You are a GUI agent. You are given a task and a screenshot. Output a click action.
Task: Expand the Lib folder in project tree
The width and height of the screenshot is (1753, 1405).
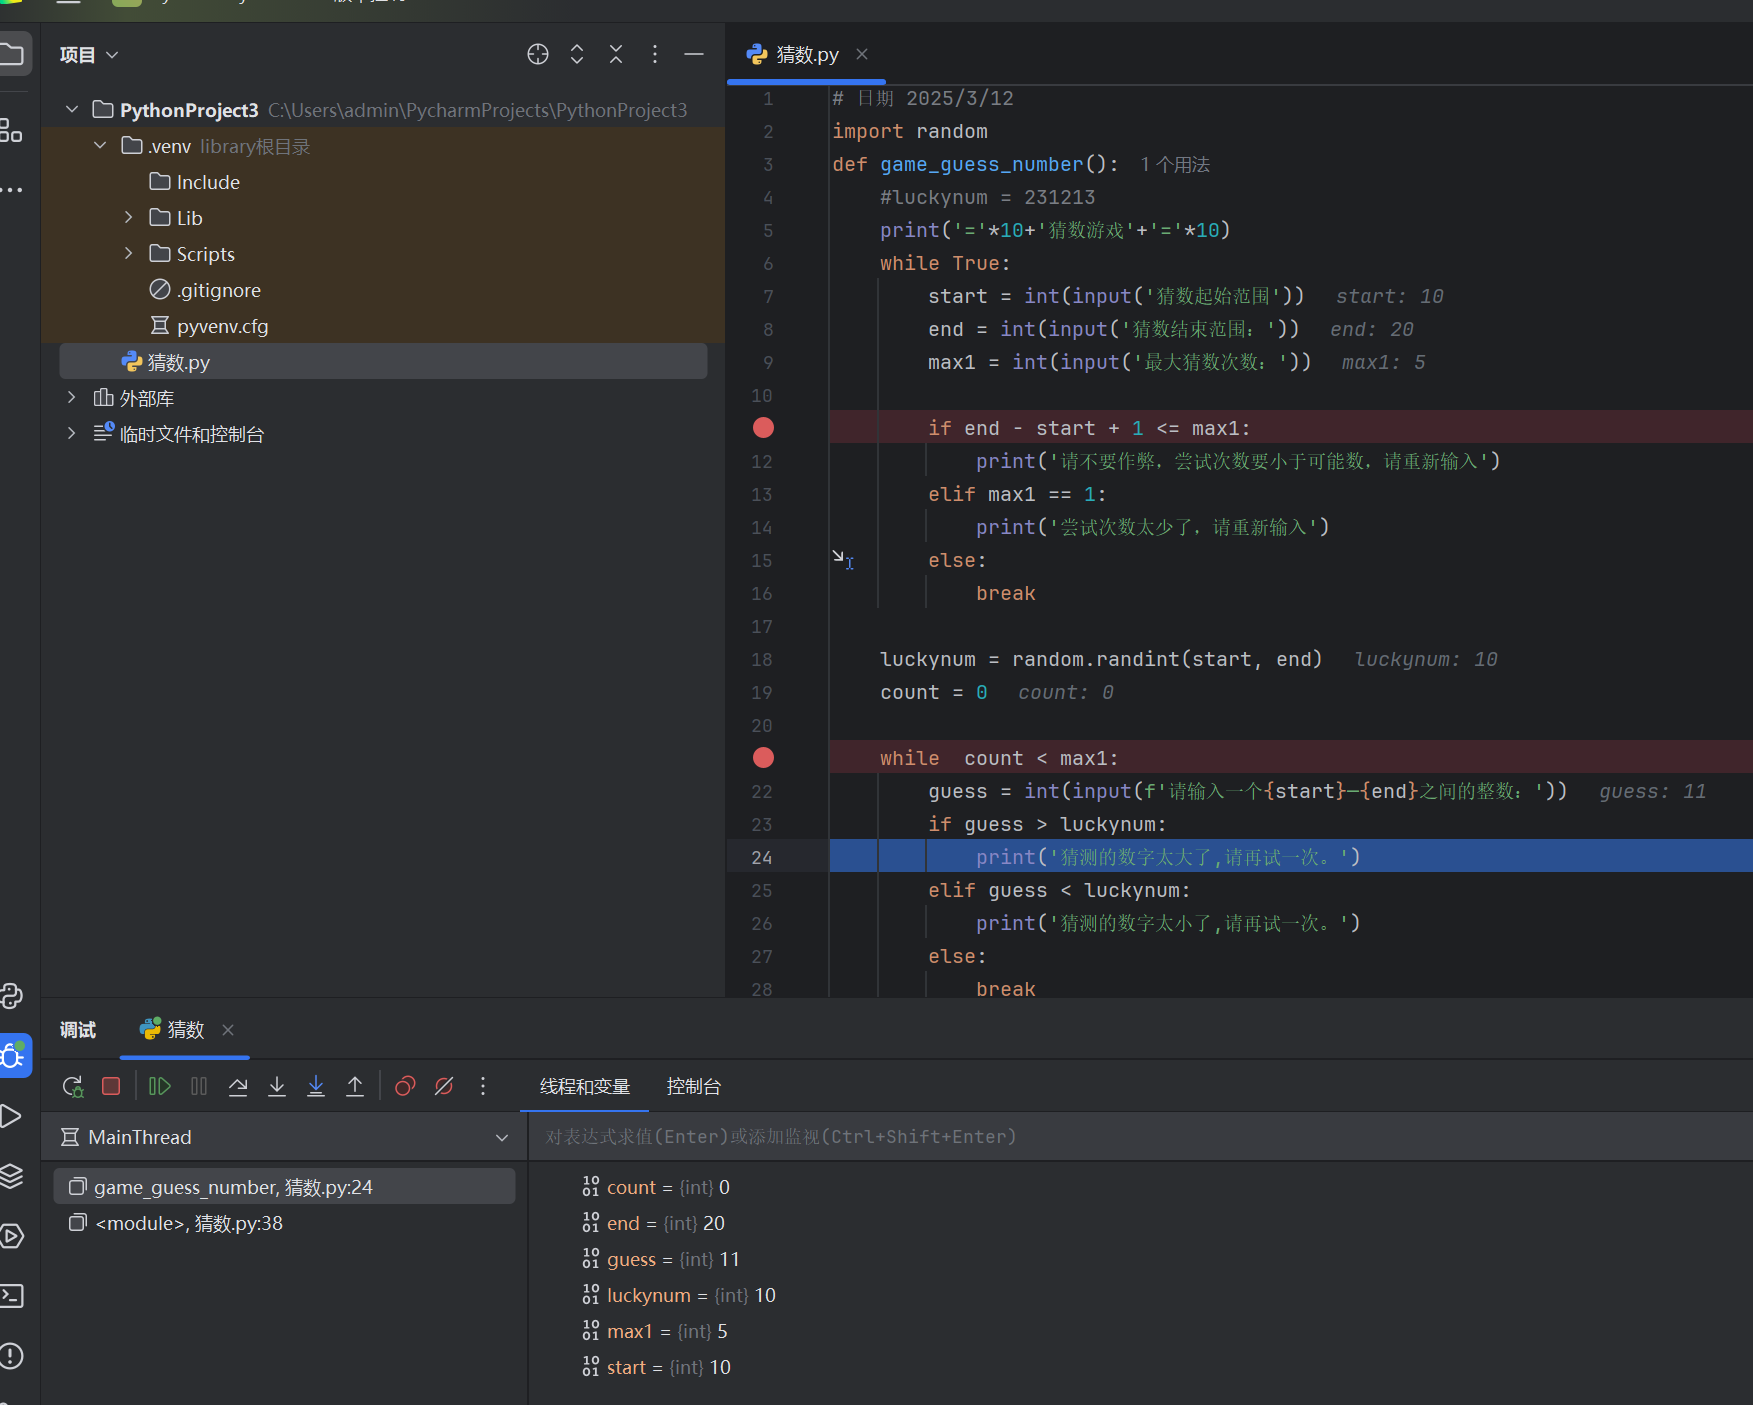[x=128, y=218]
